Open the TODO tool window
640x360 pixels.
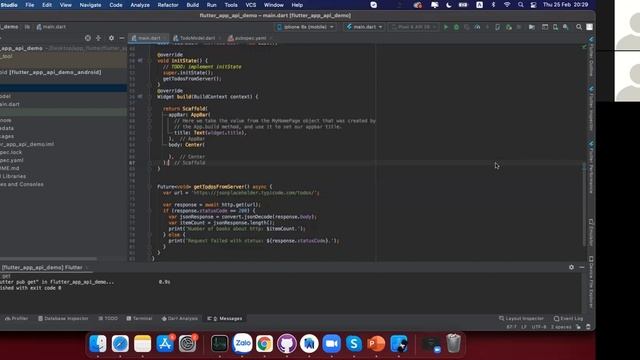tap(108, 318)
